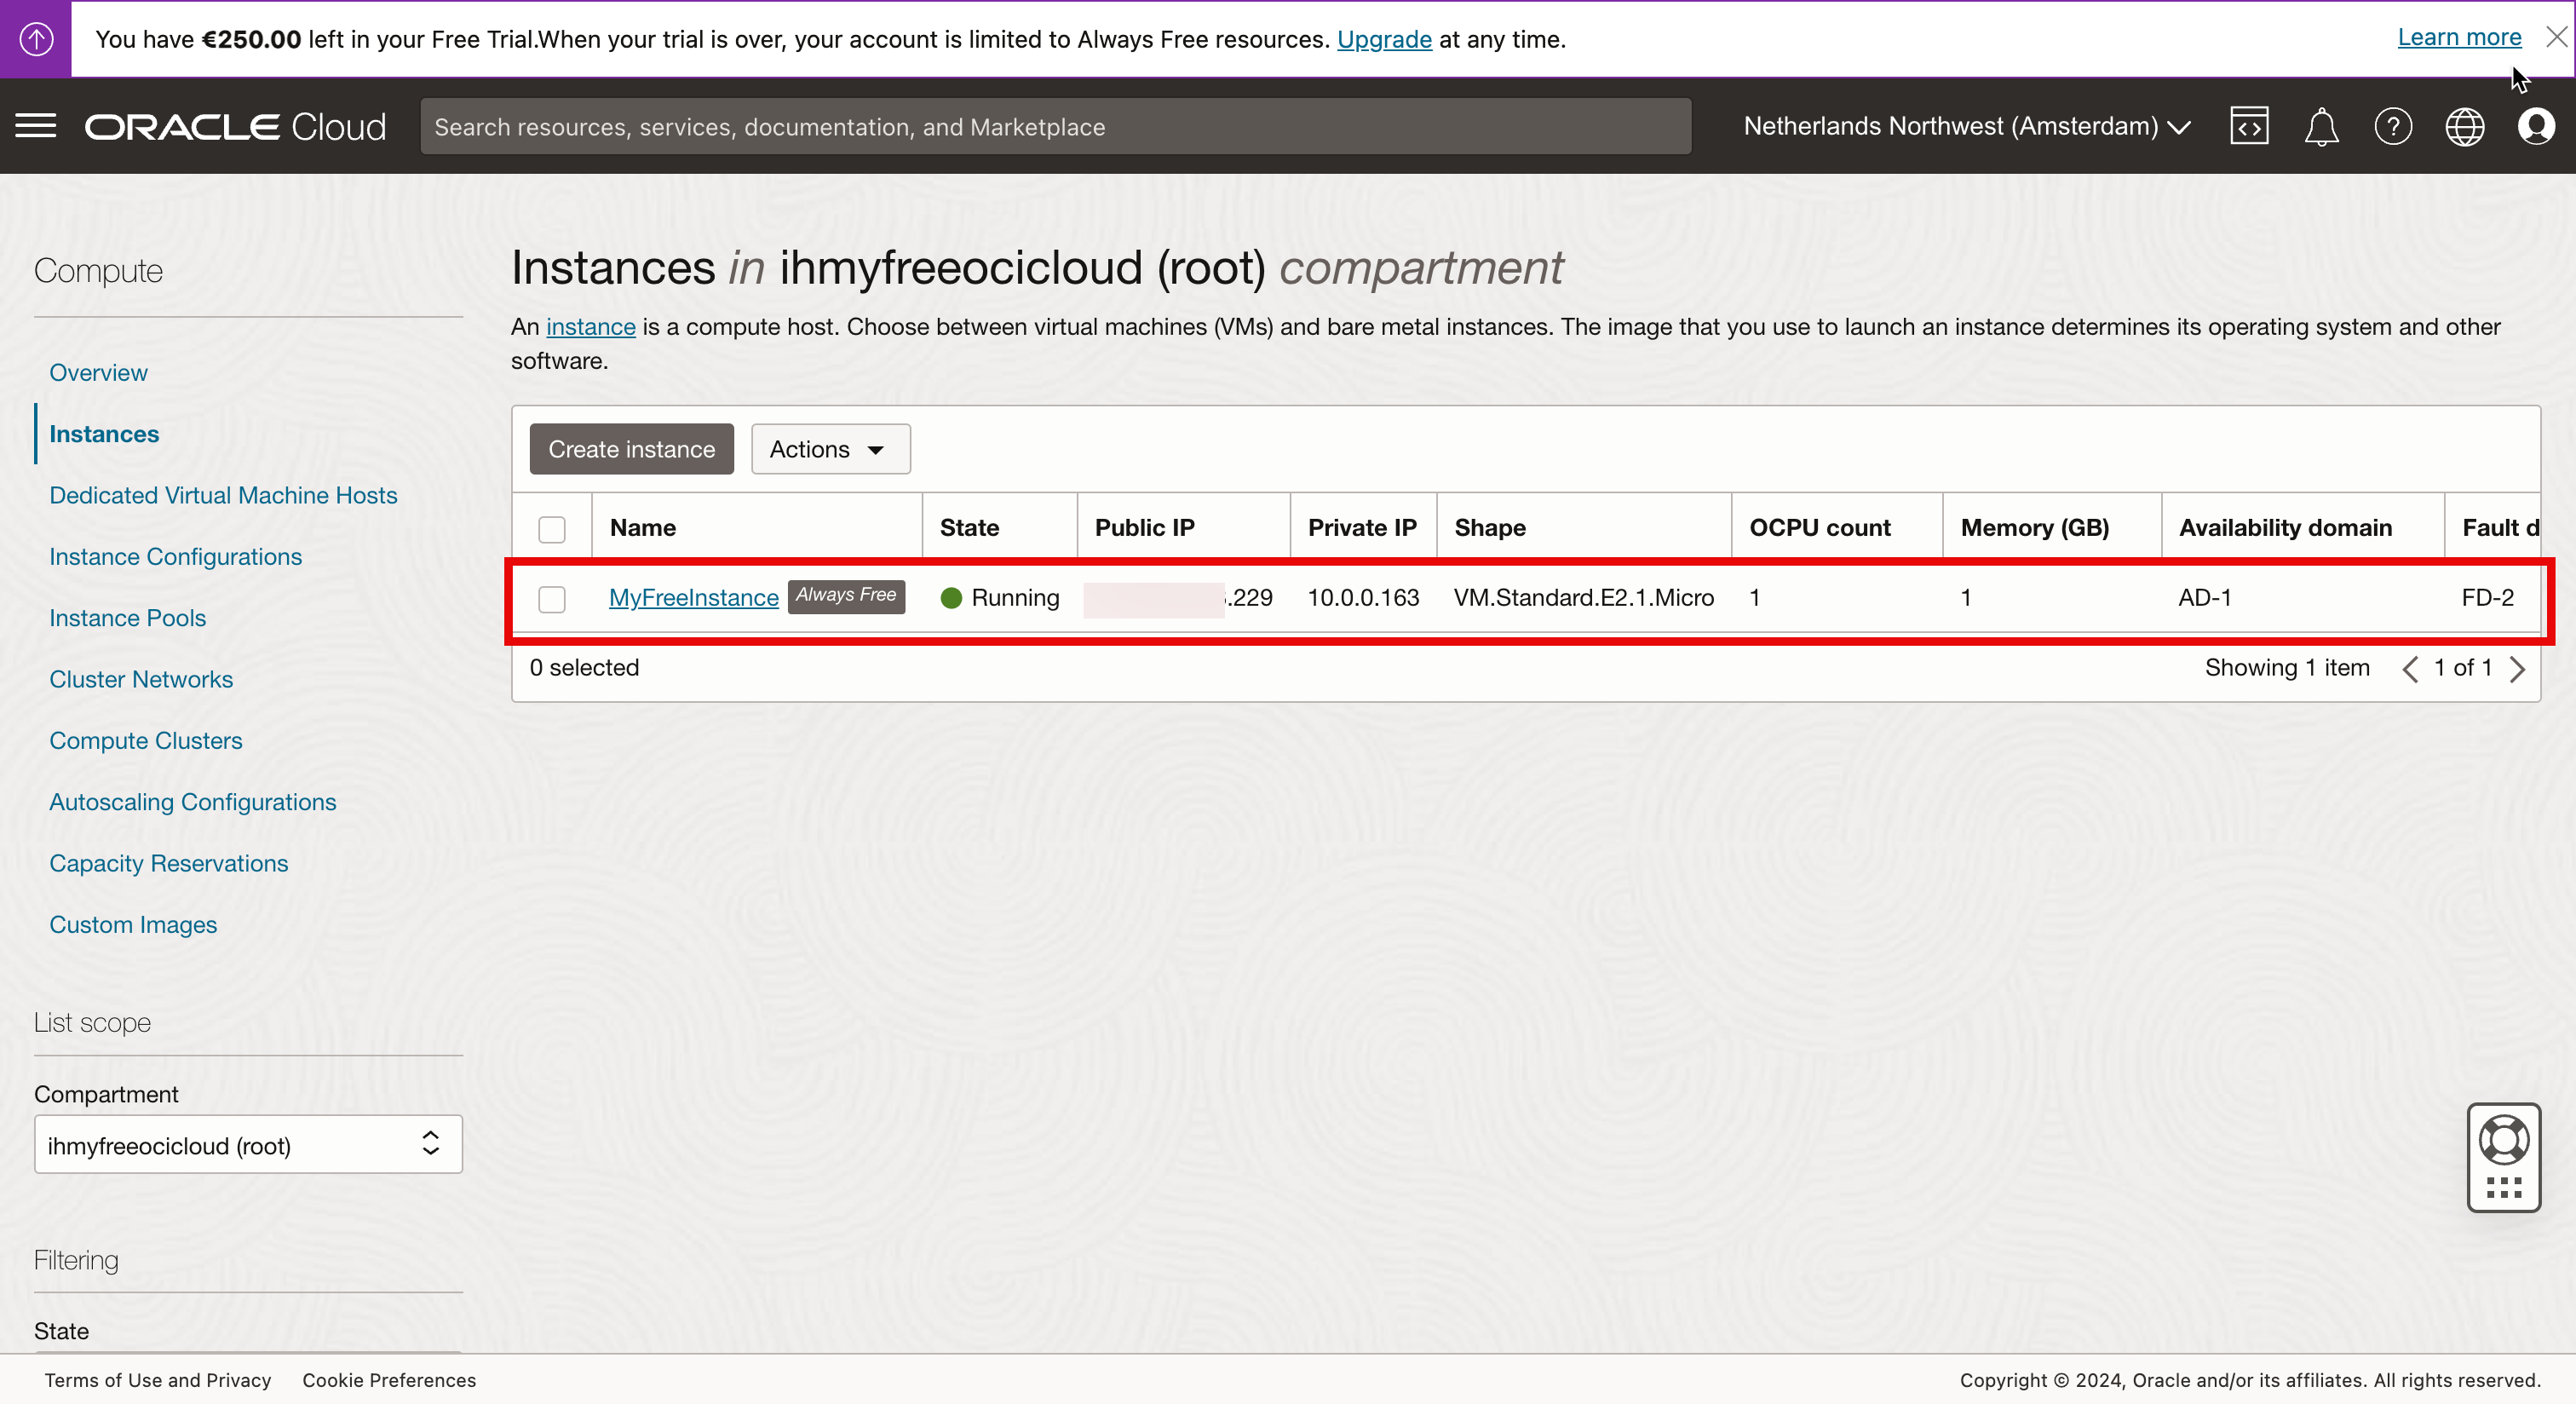Click the Create instance button
The height and width of the screenshot is (1404, 2576).
coord(631,449)
